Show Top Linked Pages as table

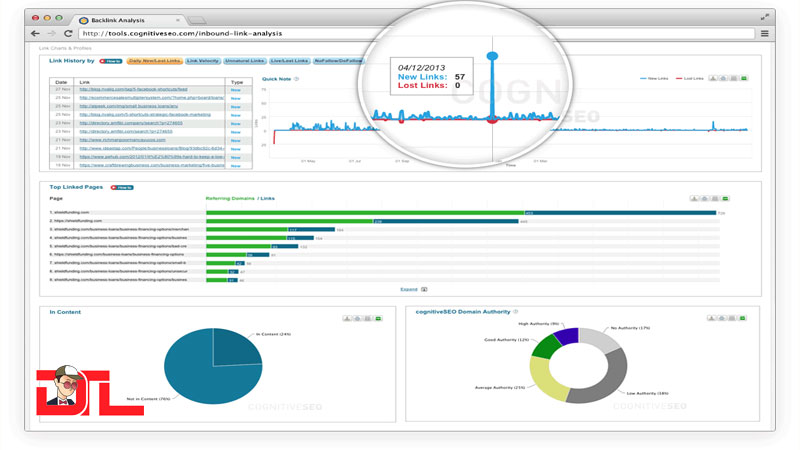(x=715, y=198)
